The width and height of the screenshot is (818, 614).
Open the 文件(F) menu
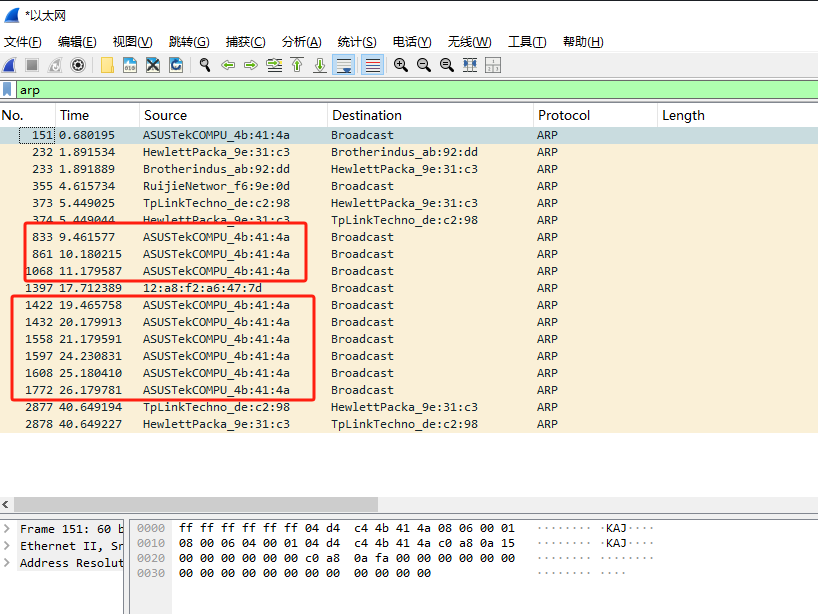pos(22,42)
